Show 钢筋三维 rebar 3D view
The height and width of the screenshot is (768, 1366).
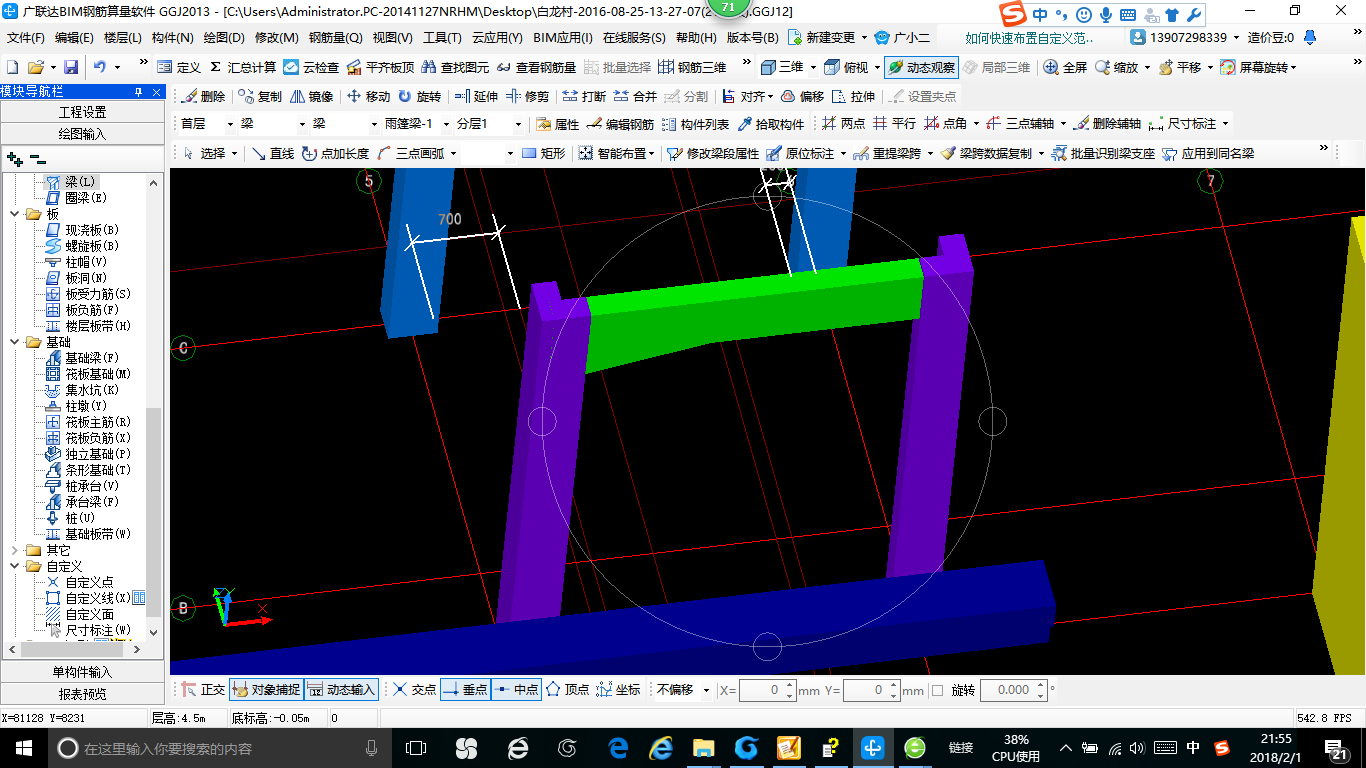[692, 67]
